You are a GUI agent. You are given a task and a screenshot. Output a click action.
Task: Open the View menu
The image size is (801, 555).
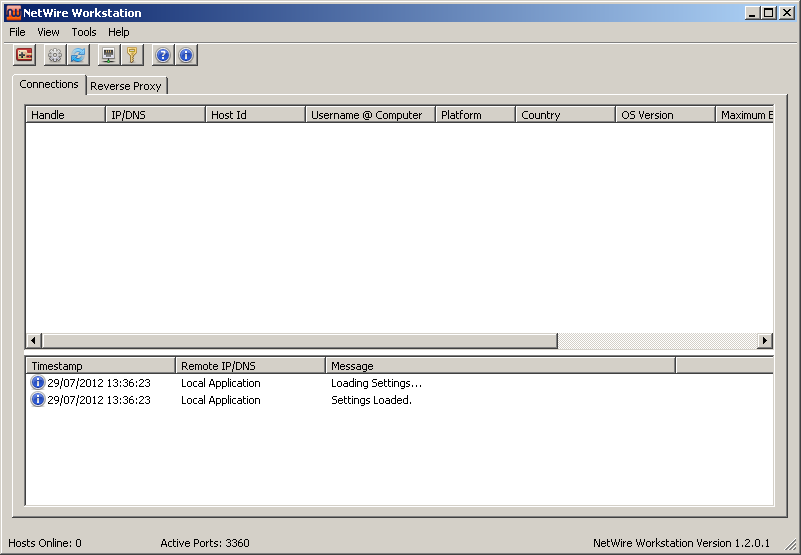pos(48,32)
